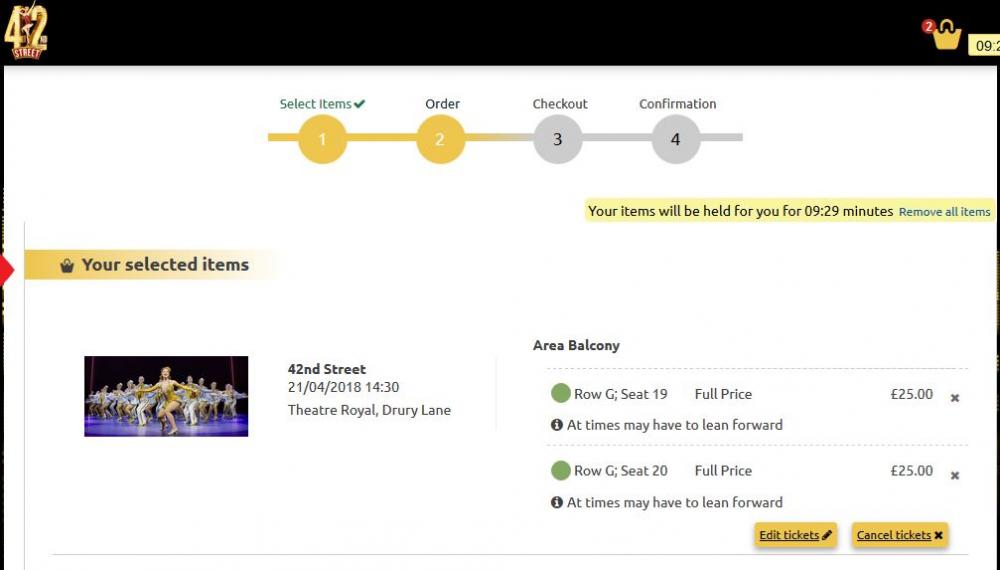This screenshot has height=570, width=1000.
Task: Open the shopping basket icon
Action: [946, 36]
